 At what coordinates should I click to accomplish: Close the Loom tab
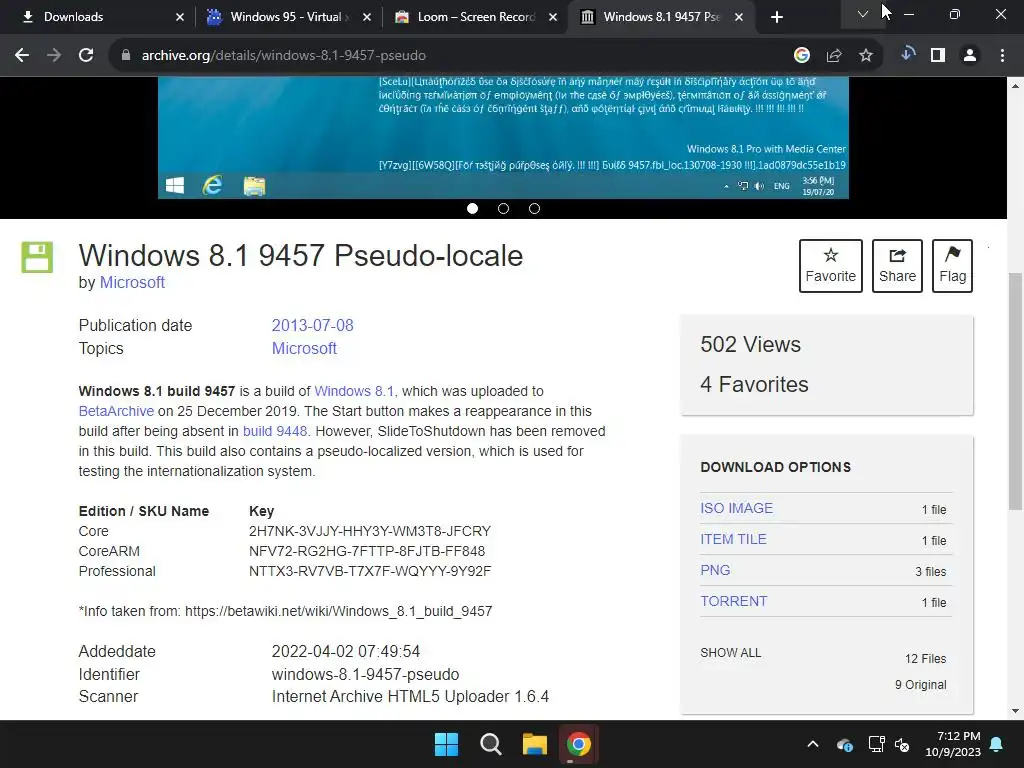click(x=553, y=17)
